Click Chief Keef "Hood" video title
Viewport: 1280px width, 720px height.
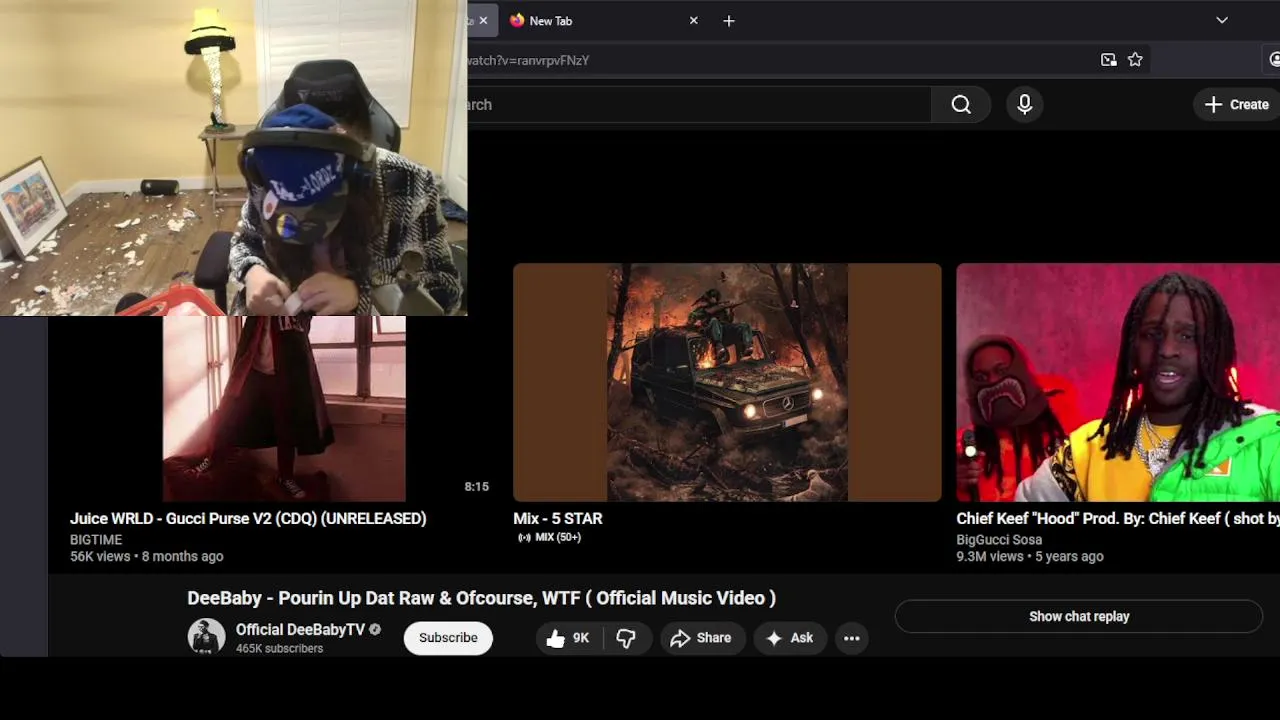[1118, 518]
